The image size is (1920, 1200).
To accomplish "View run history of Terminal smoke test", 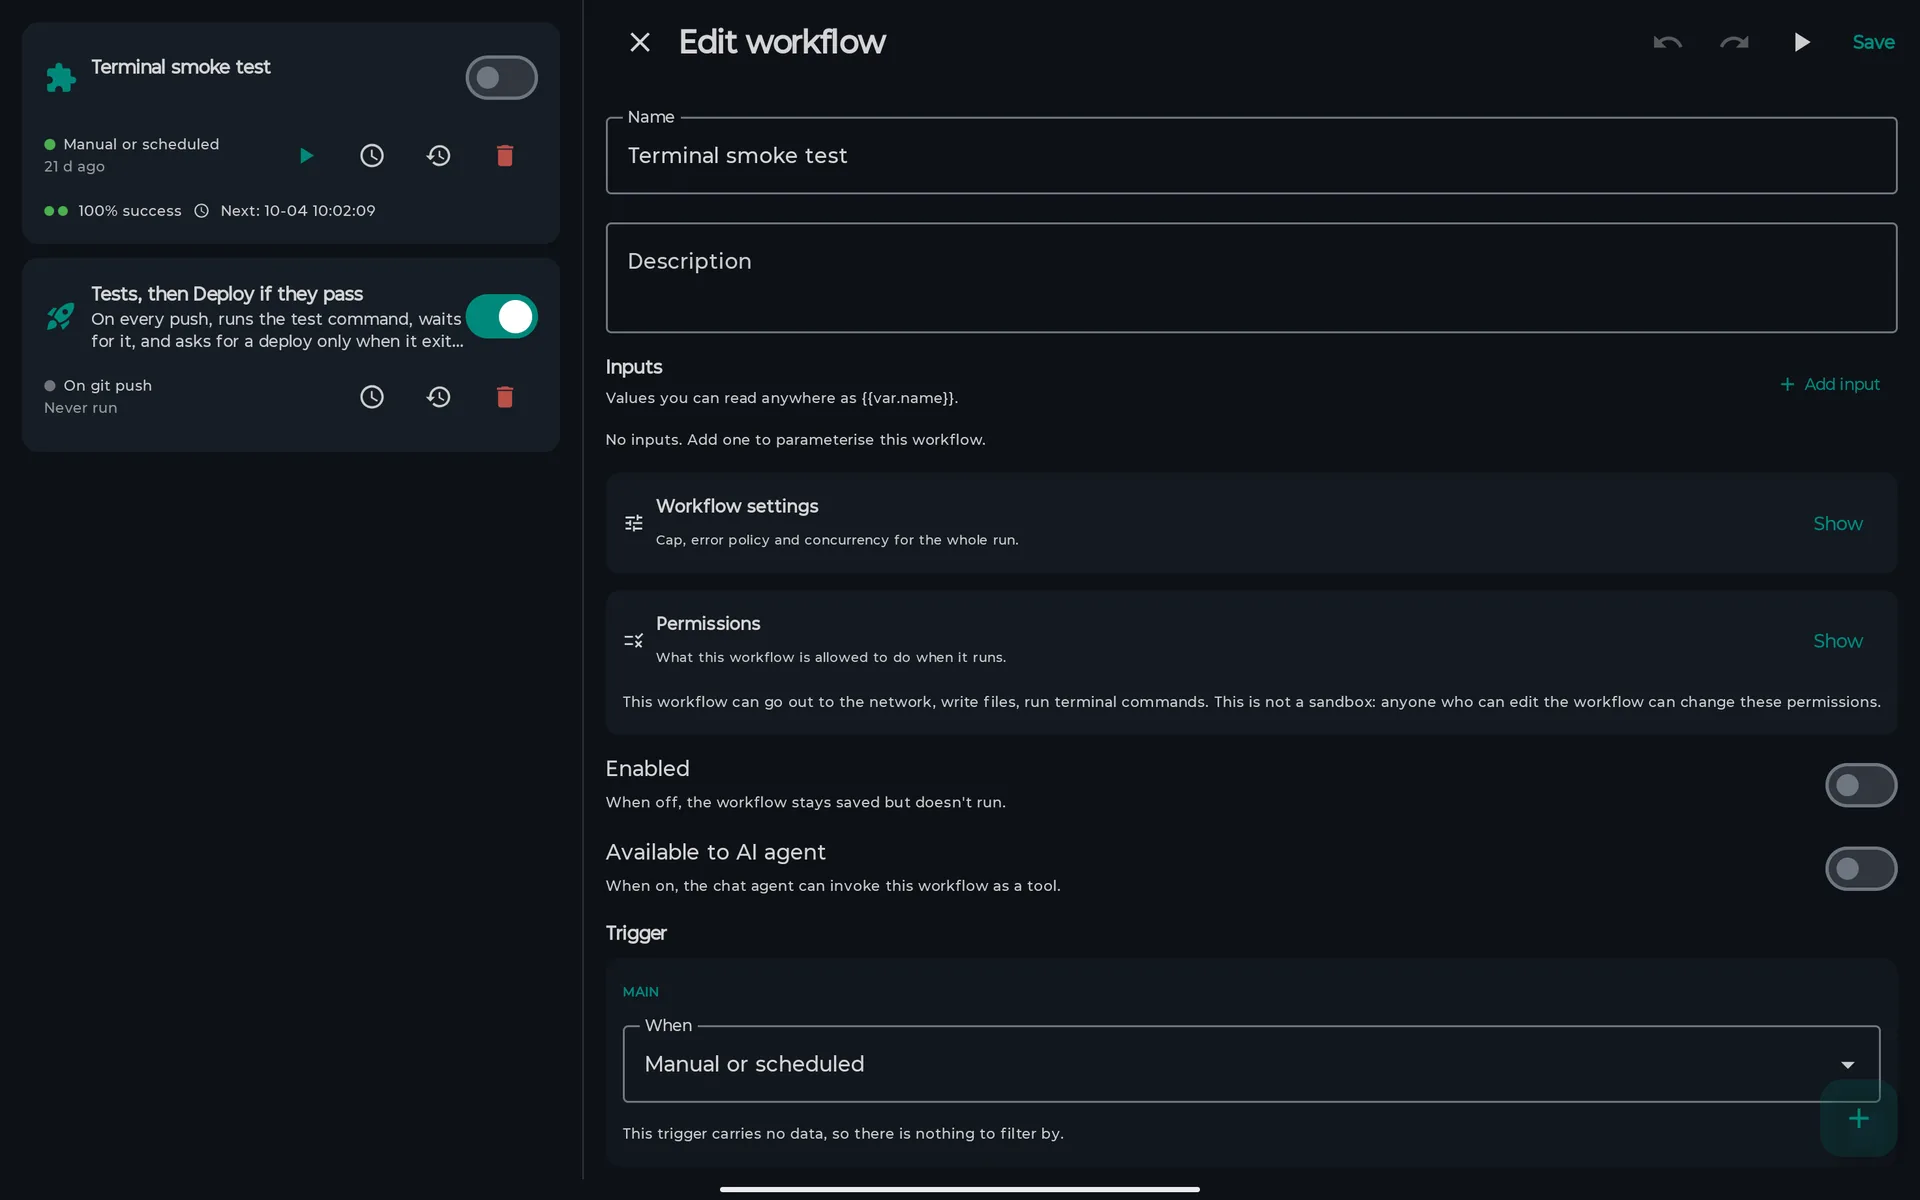I will click(438, 156).
